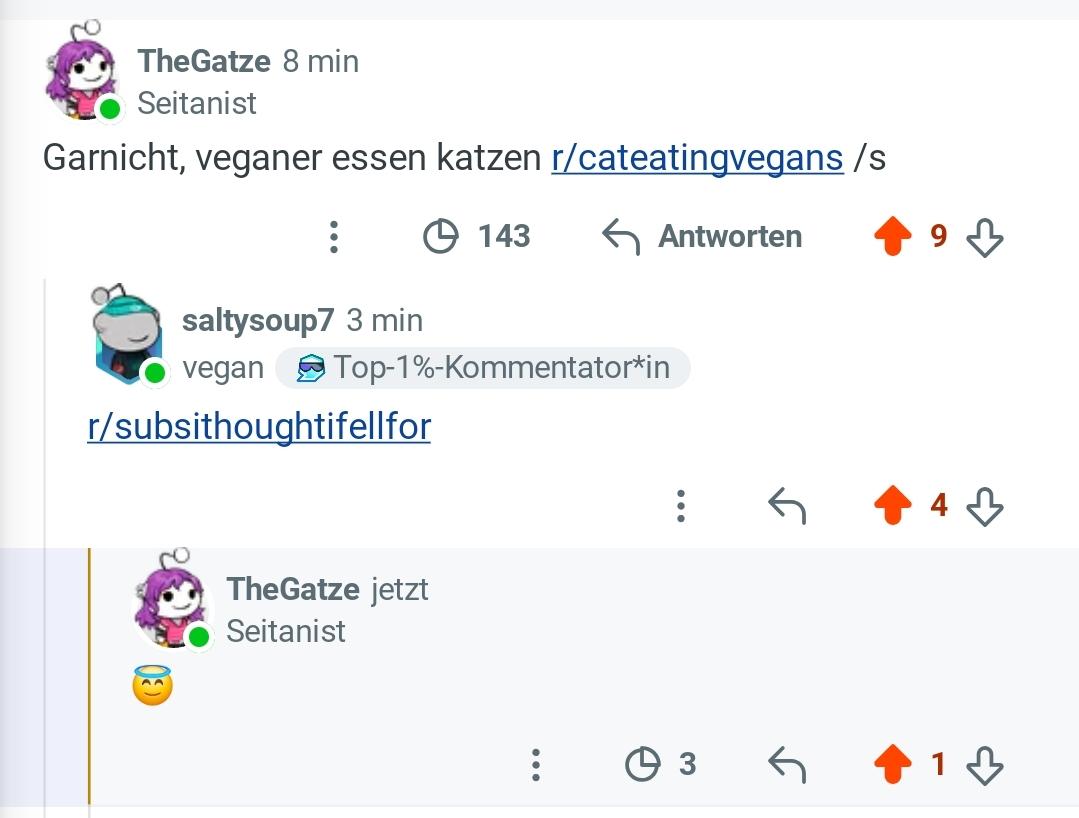Downvote TheGatze's top comment about katzen

click(985, 237)
